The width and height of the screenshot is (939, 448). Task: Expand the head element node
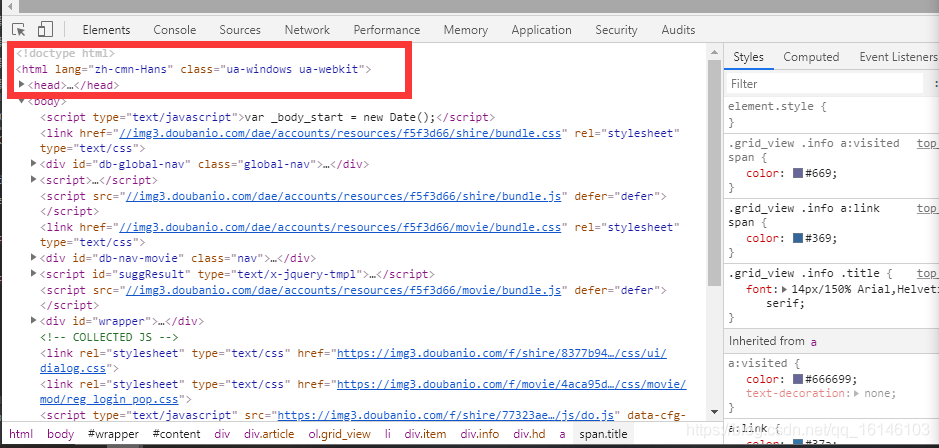click(22, 84)
